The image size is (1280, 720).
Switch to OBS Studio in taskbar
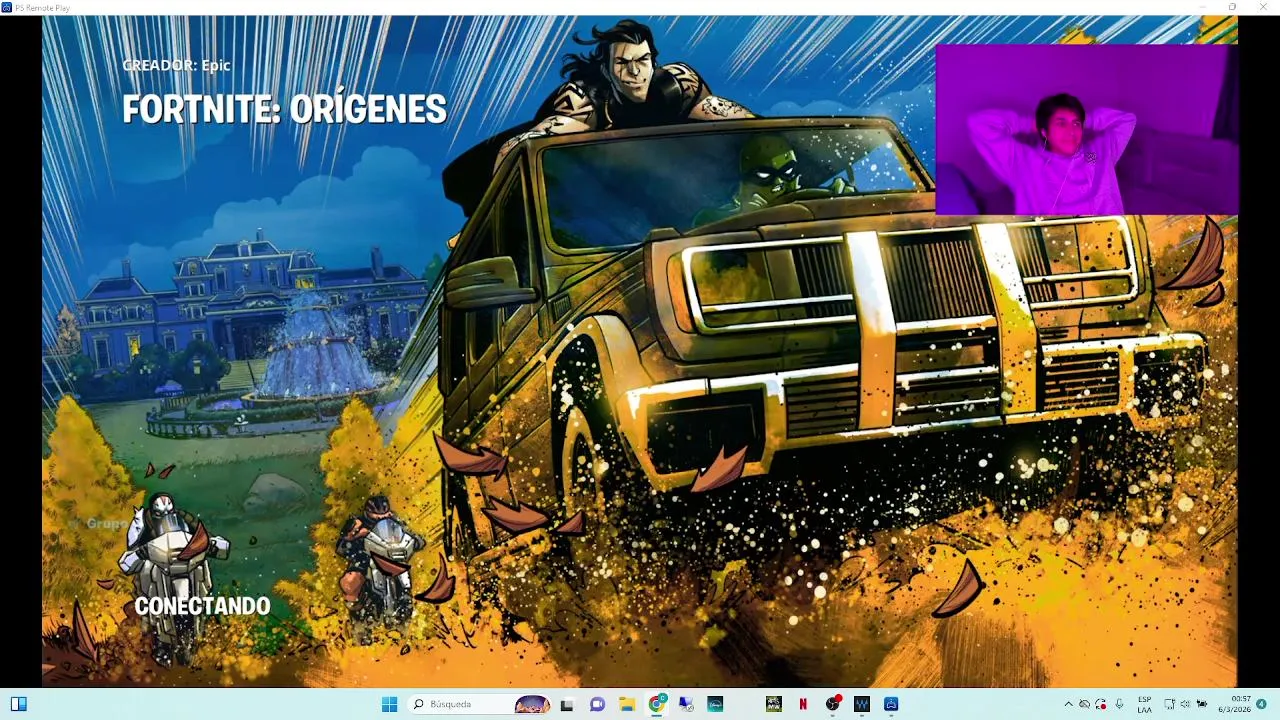833,704
